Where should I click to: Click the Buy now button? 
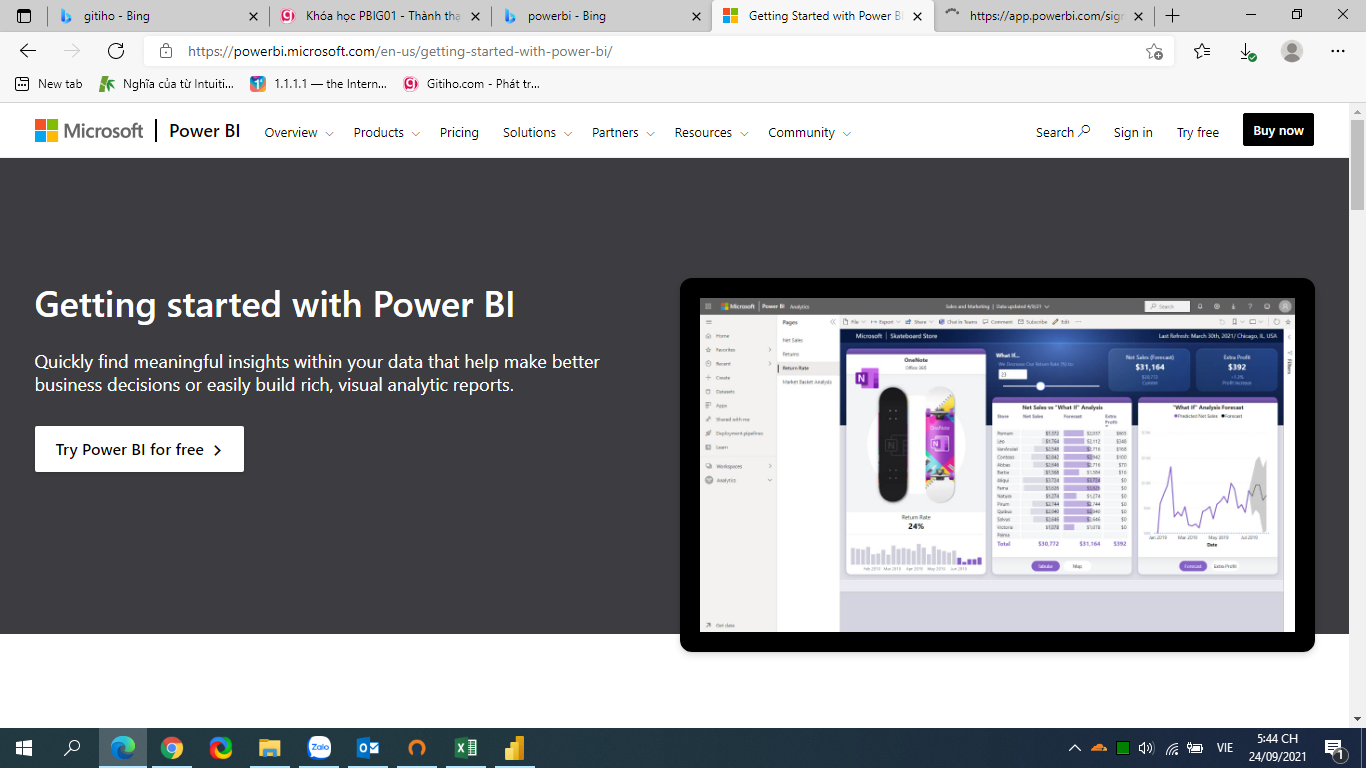coord(1278,130)
